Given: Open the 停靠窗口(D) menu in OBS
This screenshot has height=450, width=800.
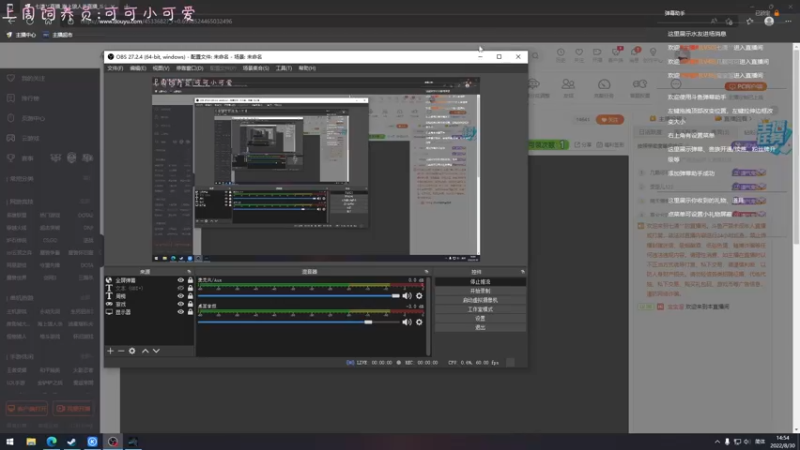Looking at the screenshot, I should (x=189, y=68).
